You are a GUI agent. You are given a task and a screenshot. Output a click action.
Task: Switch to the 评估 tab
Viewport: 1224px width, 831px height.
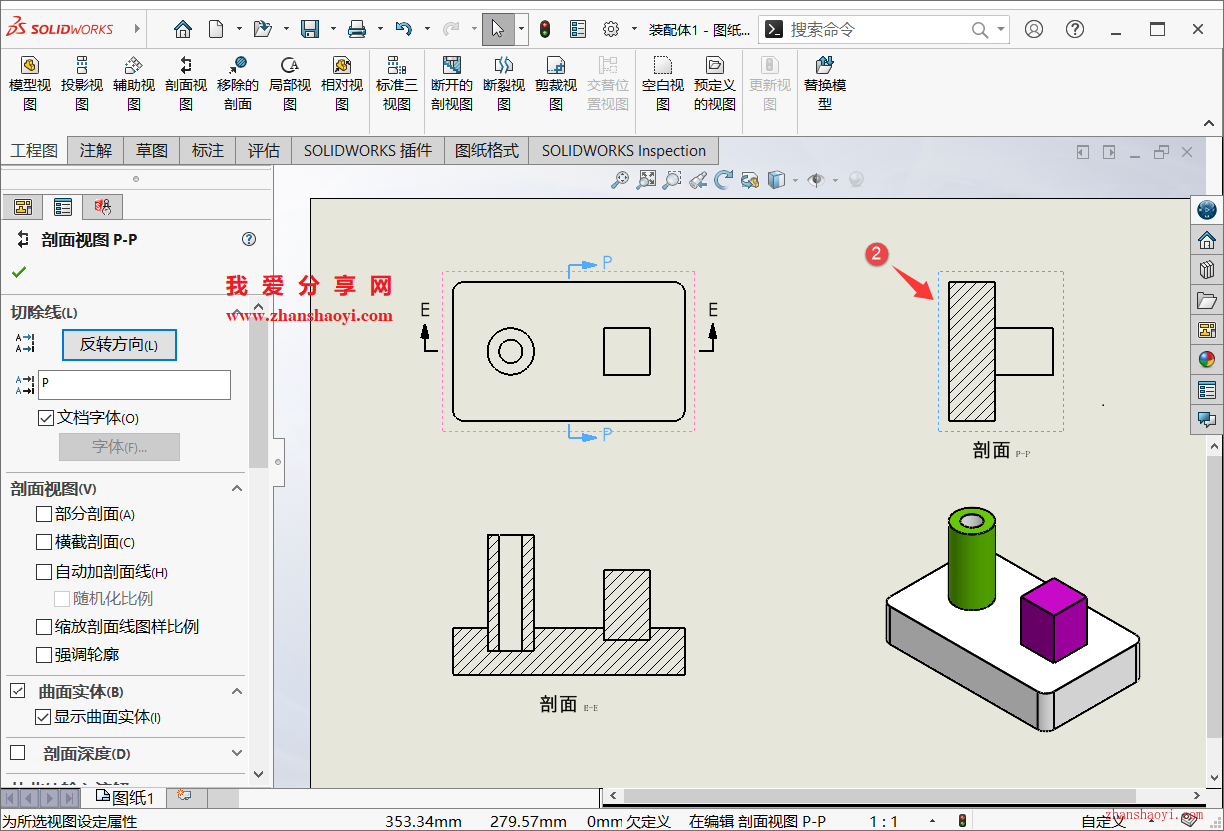tap(264, 151)
